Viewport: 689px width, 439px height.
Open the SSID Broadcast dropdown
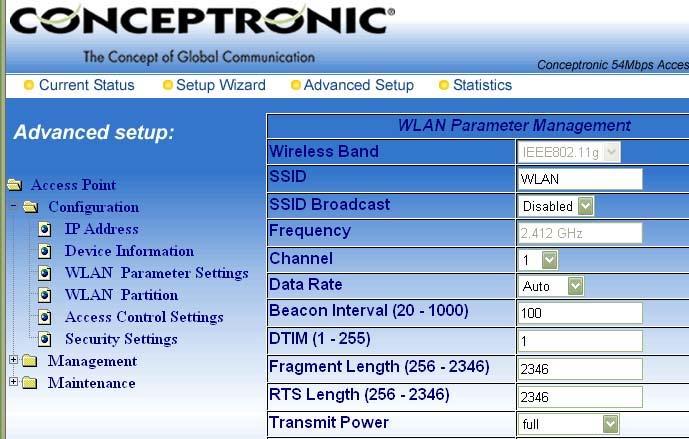(556, 206)
